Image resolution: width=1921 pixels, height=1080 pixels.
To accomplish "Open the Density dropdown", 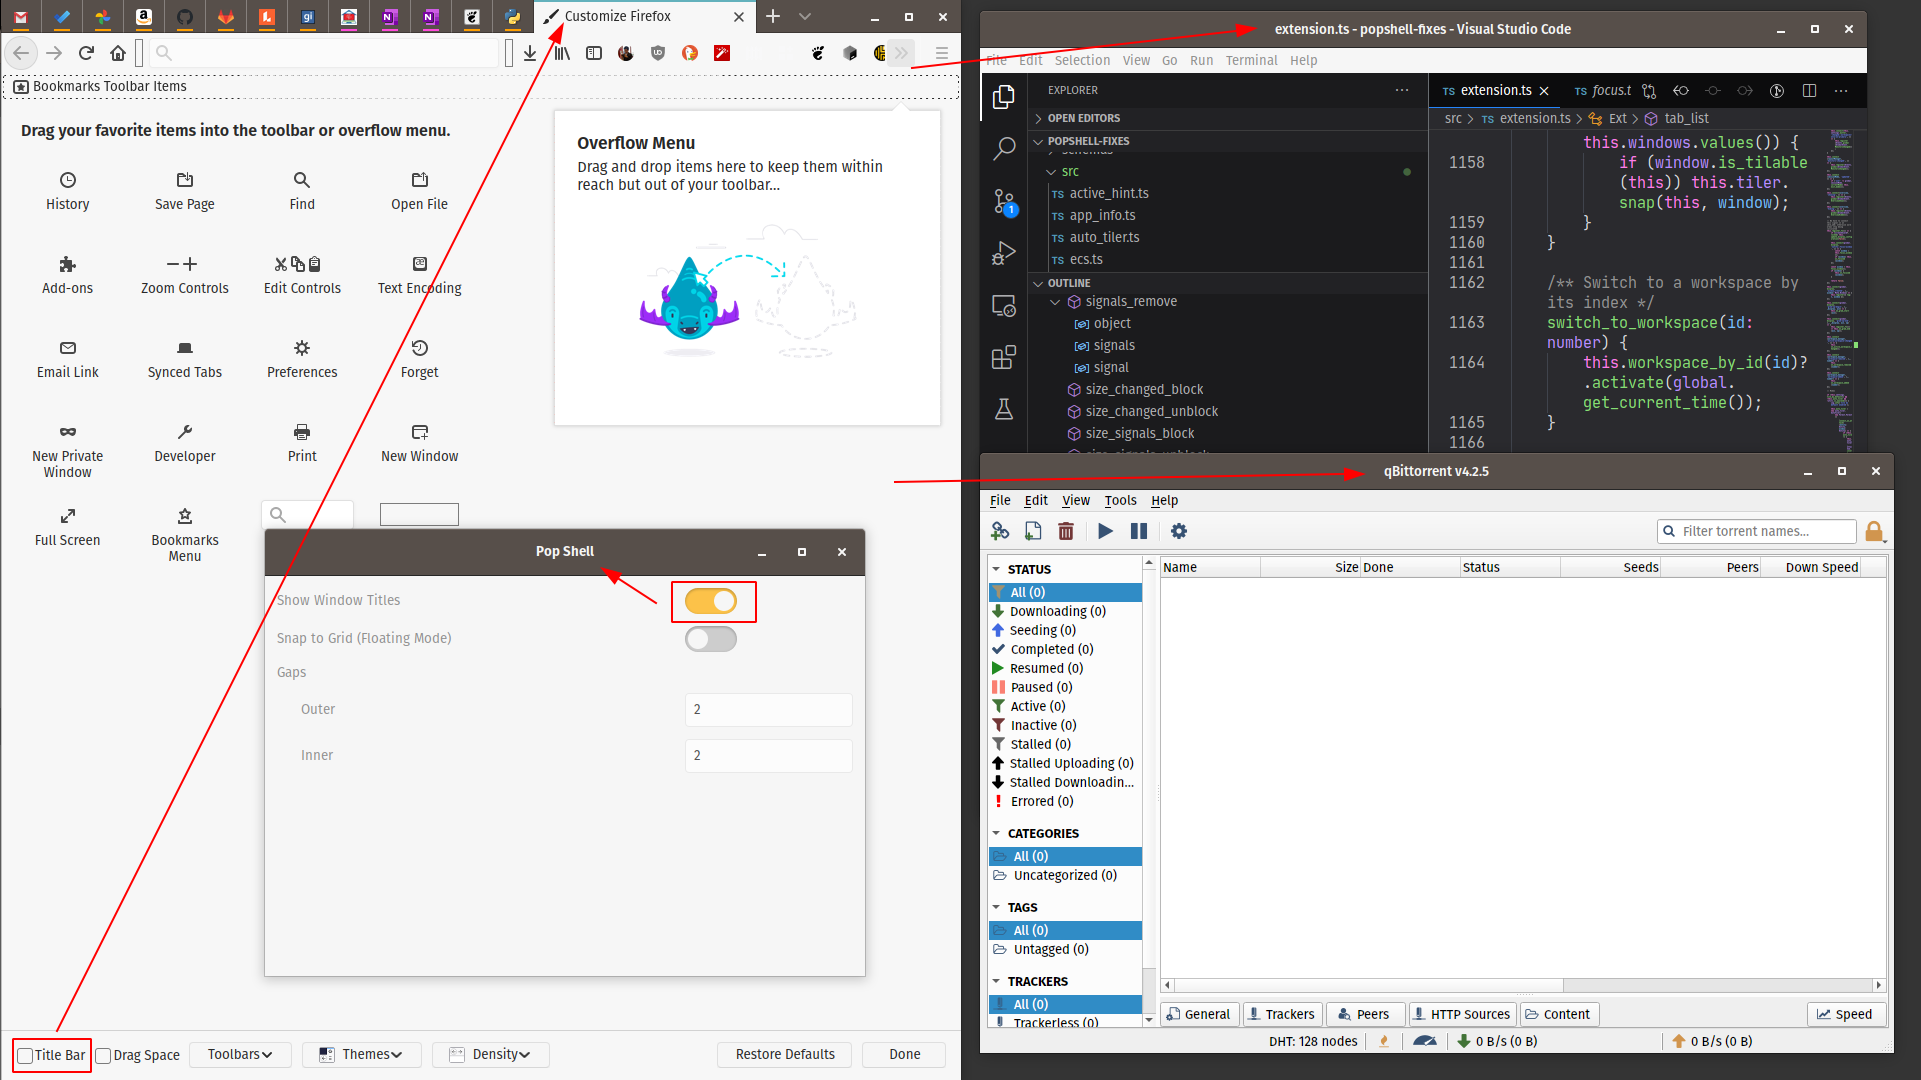I will 491,1054.
